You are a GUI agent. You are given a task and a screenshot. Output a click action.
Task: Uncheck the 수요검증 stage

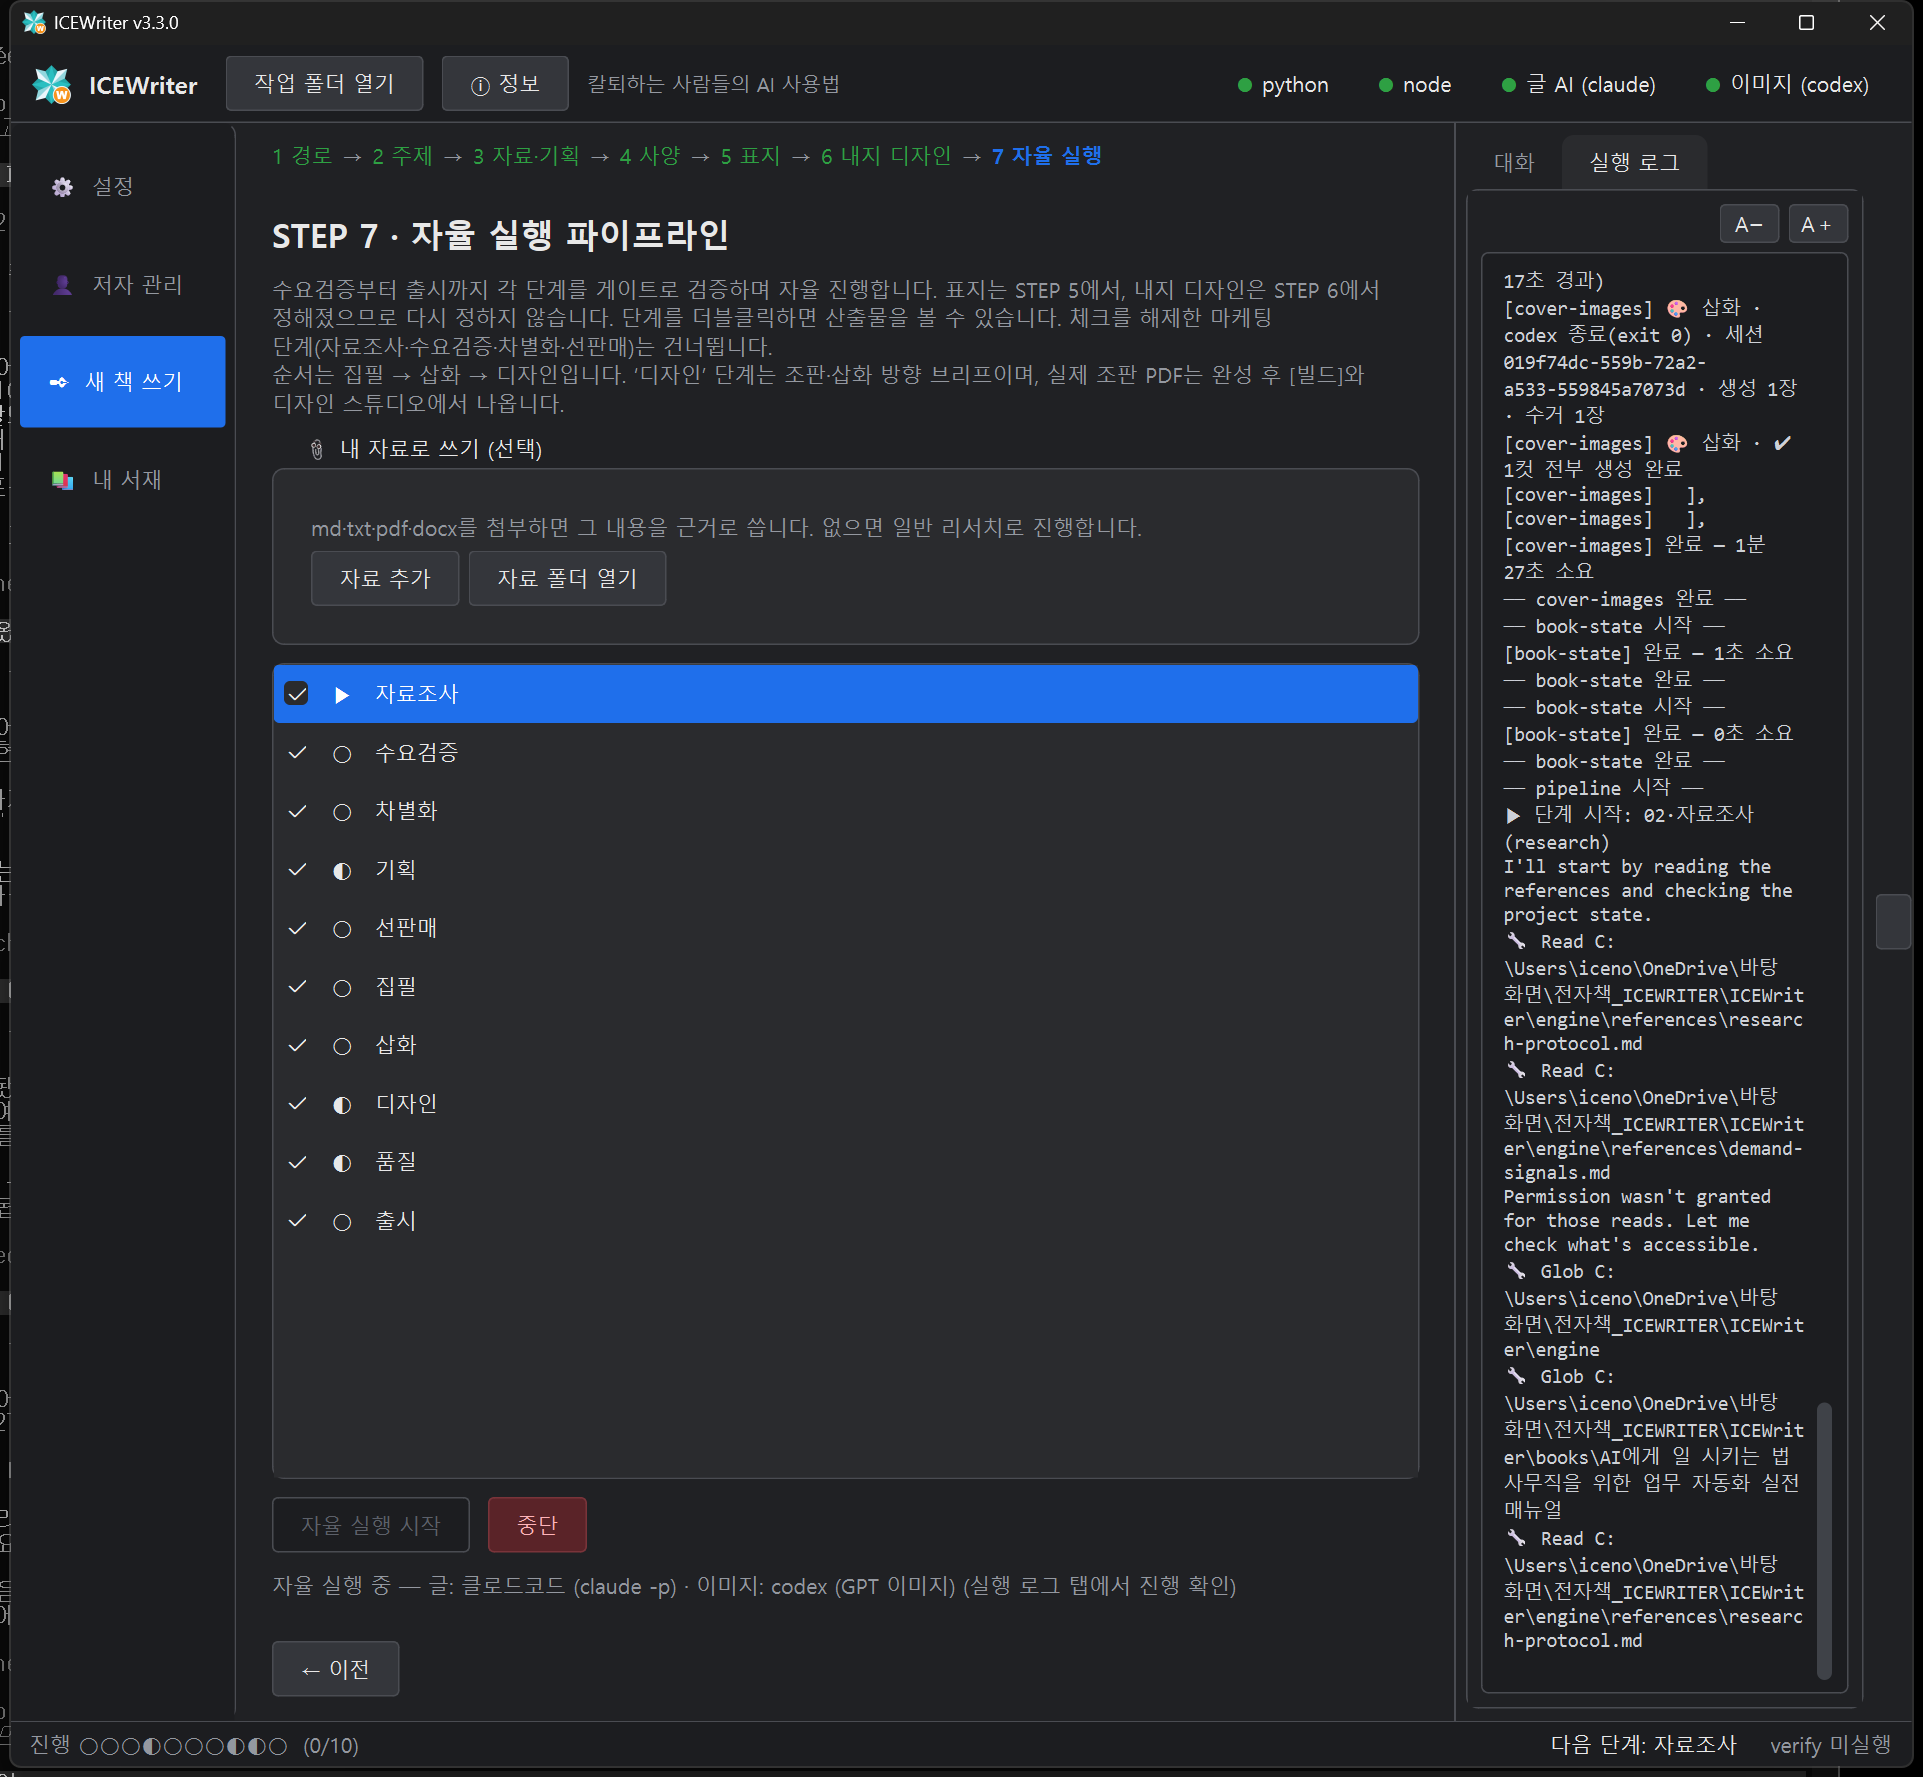[x=297, y=753]
